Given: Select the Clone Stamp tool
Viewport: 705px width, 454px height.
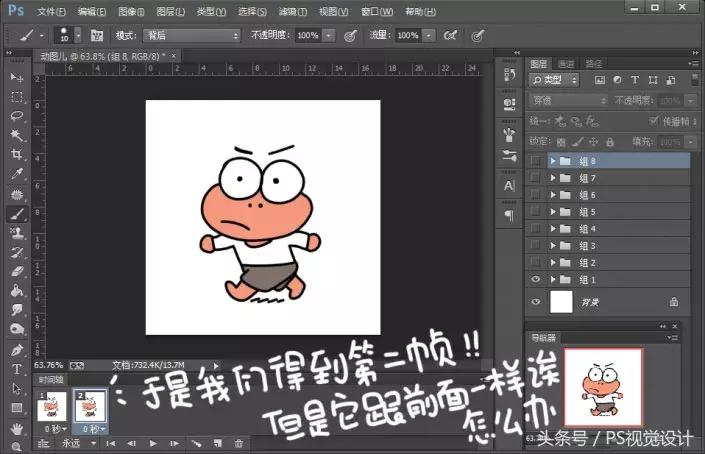Looking at the screenshot, I should pos(17,233).
